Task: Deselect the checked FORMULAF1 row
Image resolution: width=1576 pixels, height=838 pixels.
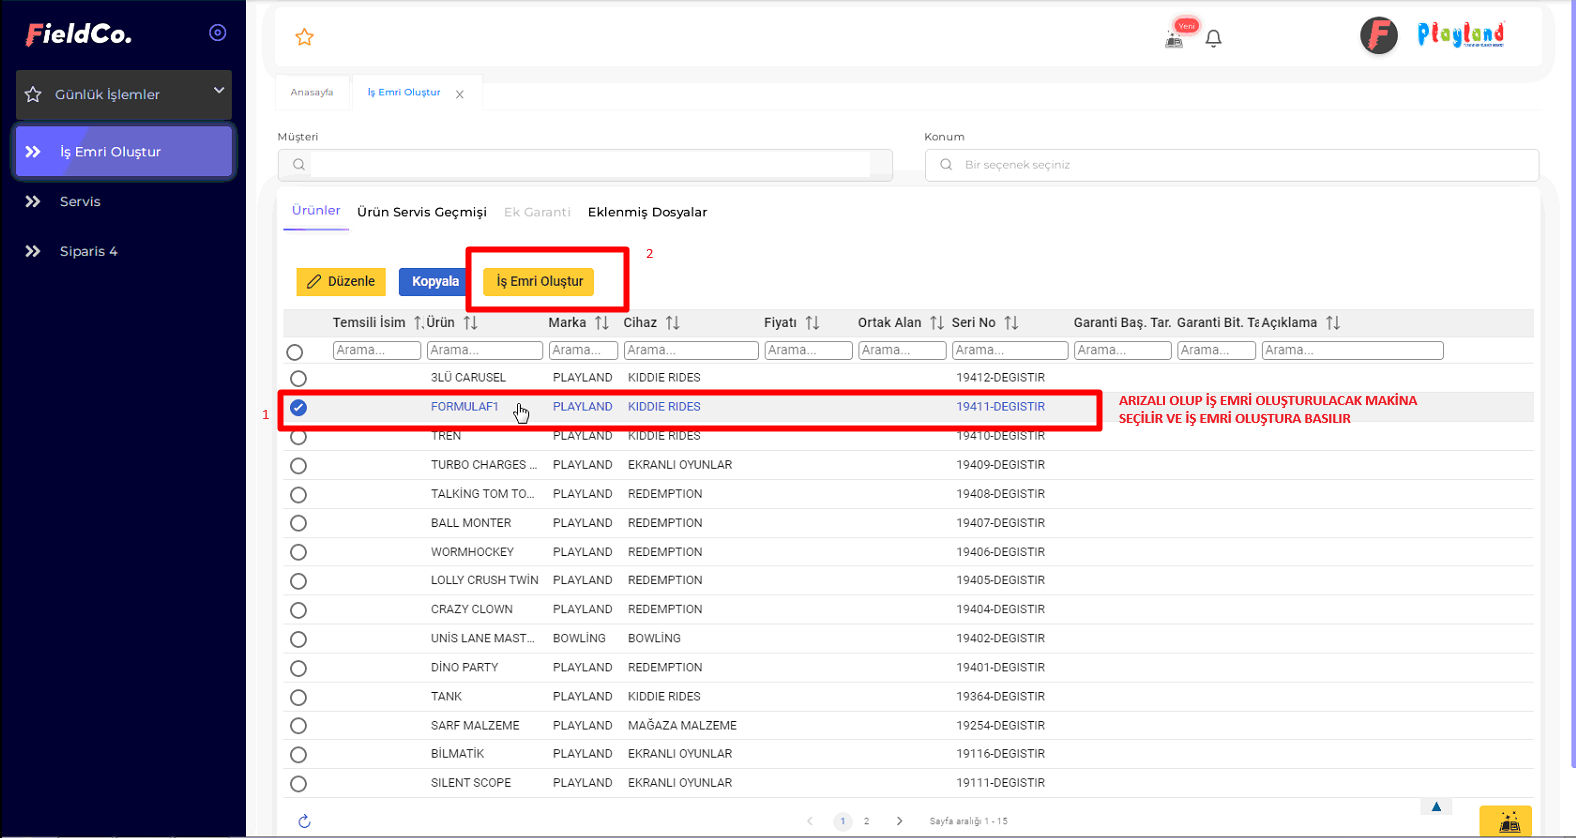Action: tap(298, 407)
